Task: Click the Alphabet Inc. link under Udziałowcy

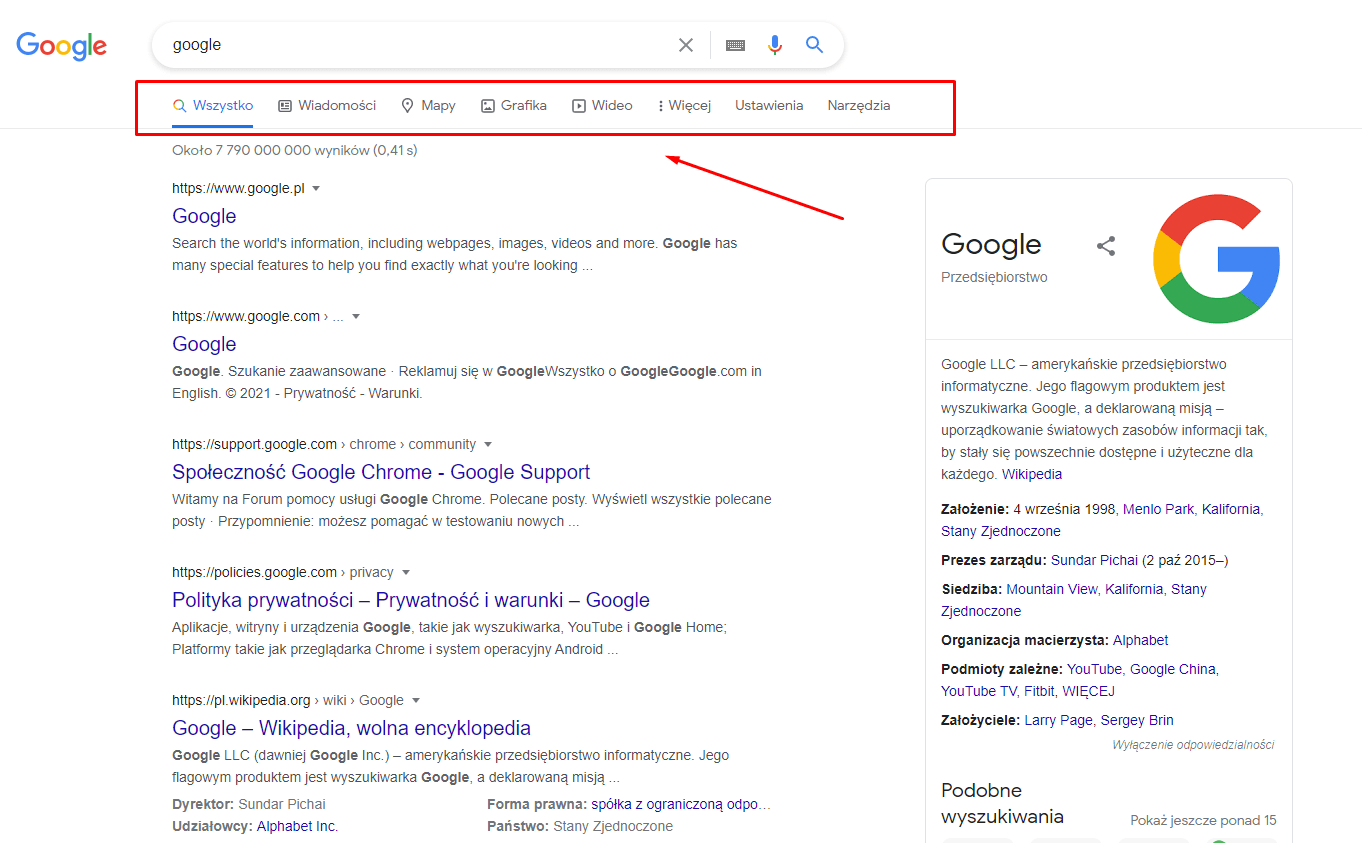Action: (x=297, y=826)
